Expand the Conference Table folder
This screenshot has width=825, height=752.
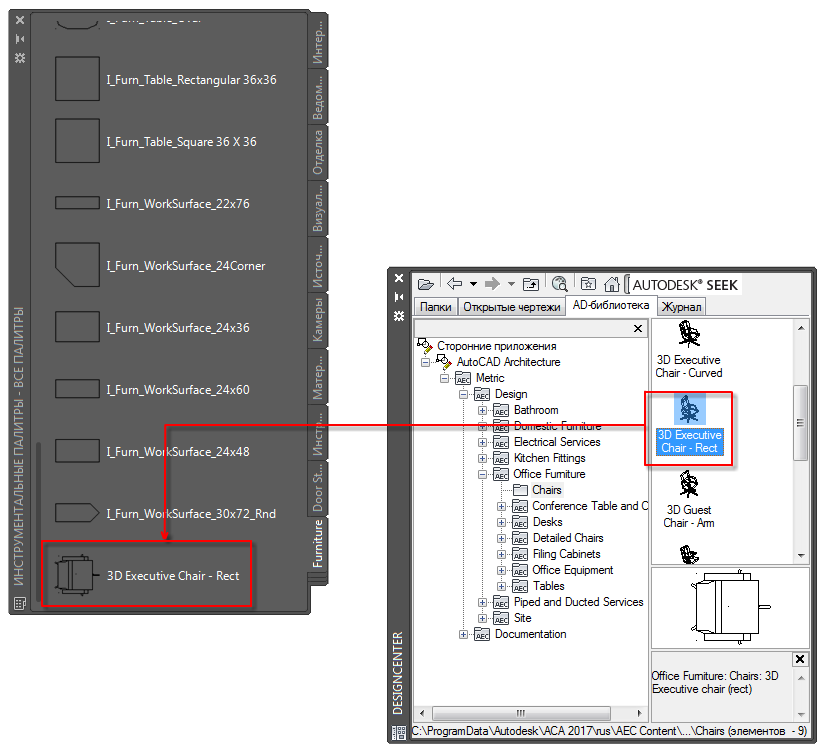click(501, 506)
